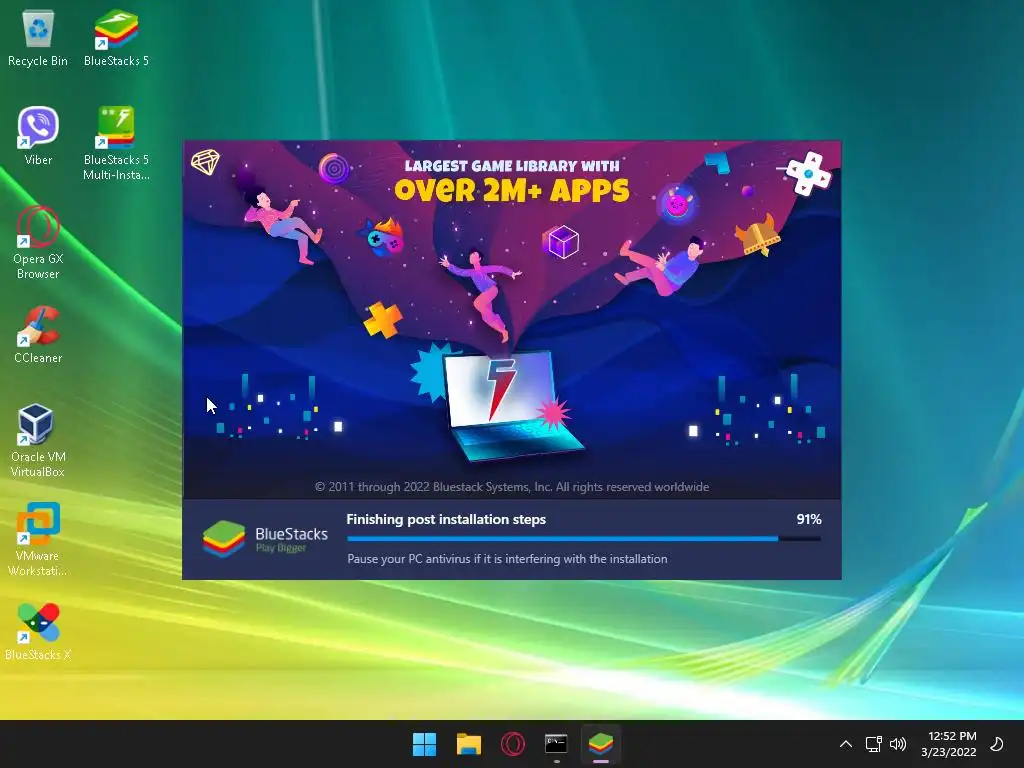Screen dimensions: 1024x768
Task: Open Opera GX from the taskbar
Action: (x=513, y=744)
